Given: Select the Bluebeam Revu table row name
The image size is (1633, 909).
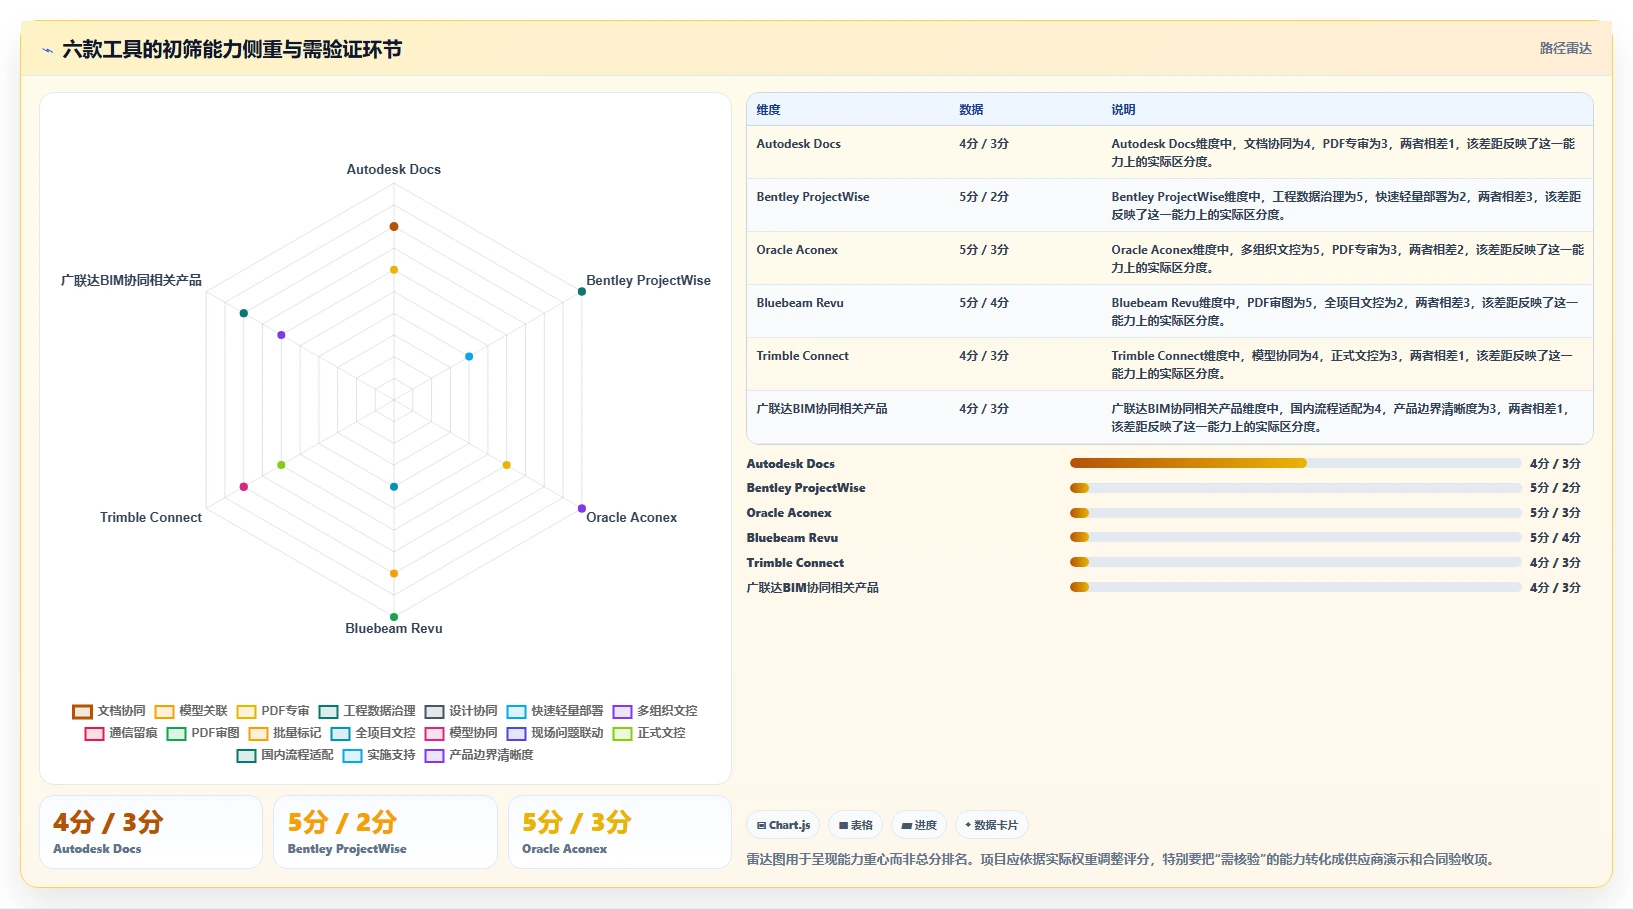Looking at the screenshot, I should coord(800,303).
